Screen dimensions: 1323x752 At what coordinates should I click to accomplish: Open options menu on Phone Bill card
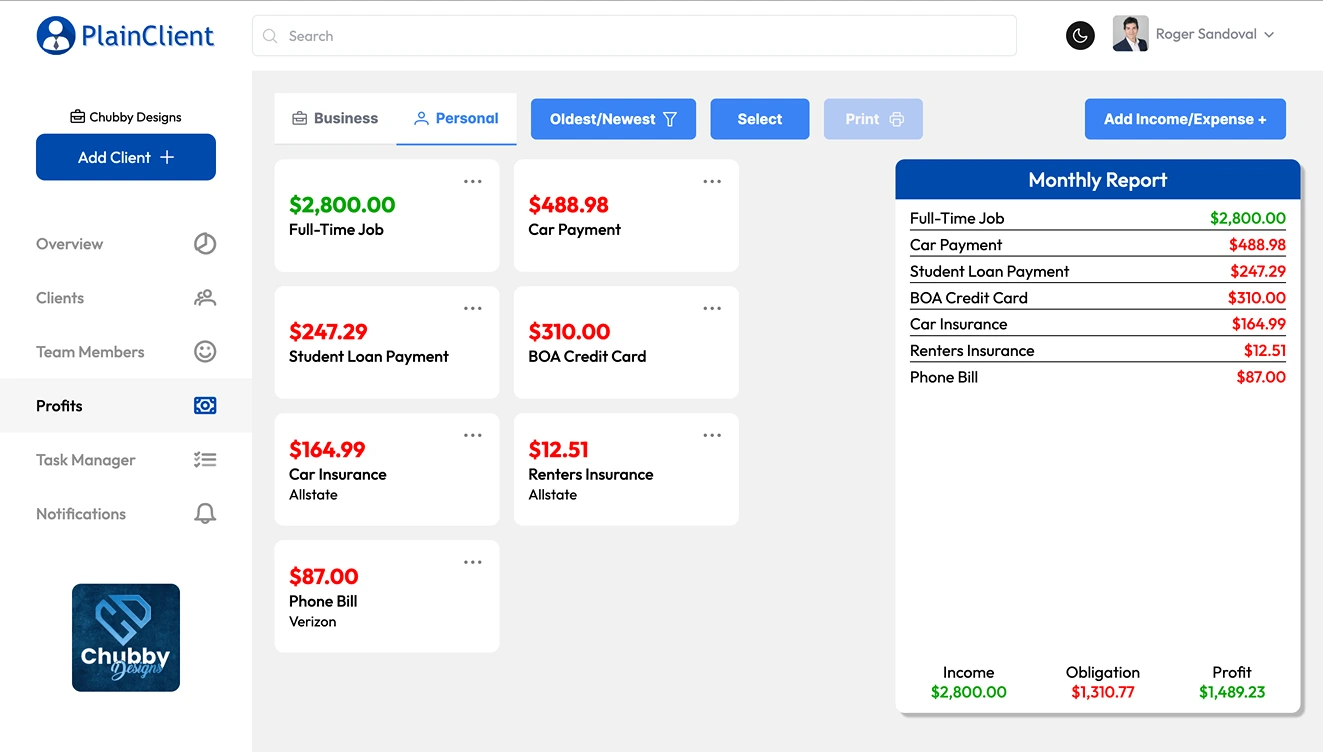click(472, 561)
